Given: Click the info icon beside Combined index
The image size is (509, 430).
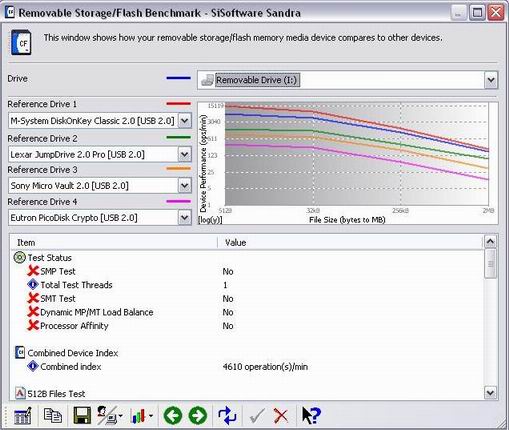Looking at the screenshot, I should tap(33, 366).
